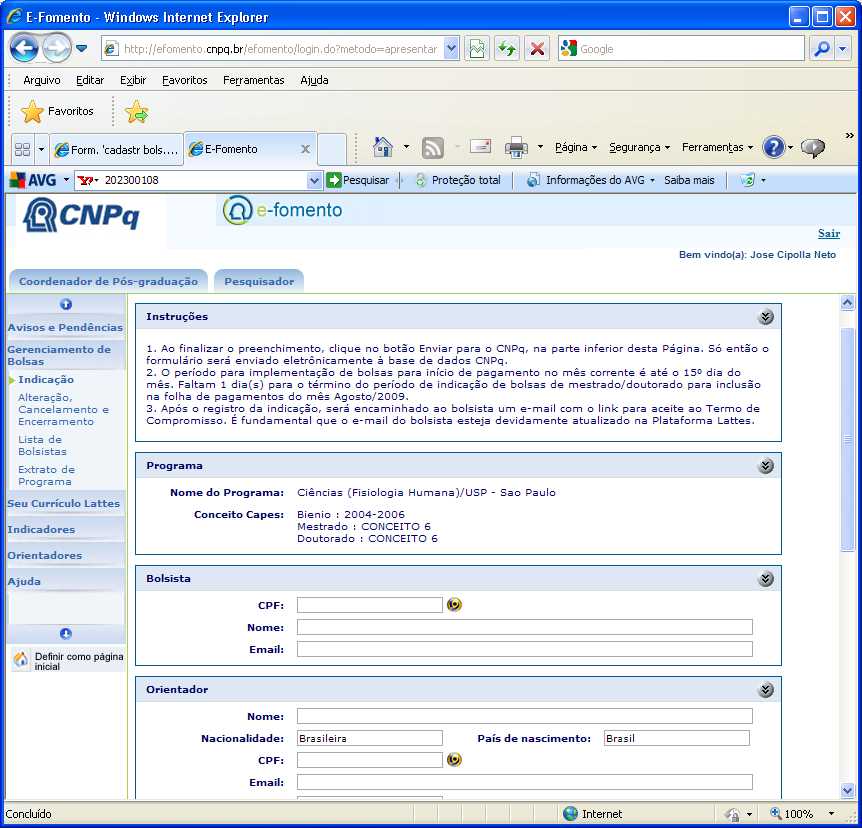Open the Quick Tabs grid icon
The width and height of the screenshot is (862, 828).
(23, 149)
